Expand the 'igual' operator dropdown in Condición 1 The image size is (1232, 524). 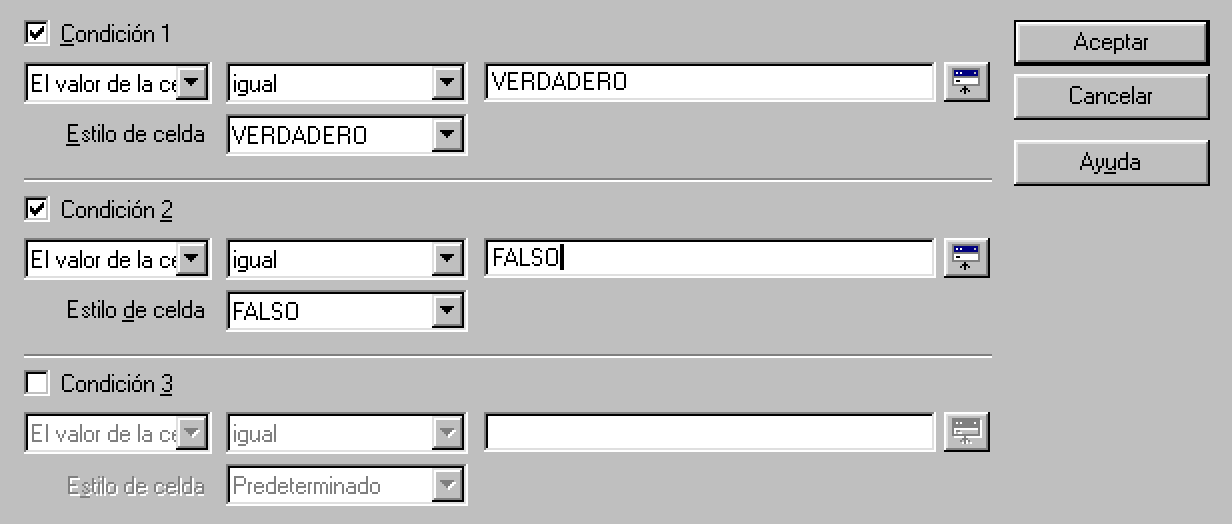(447, 84)
